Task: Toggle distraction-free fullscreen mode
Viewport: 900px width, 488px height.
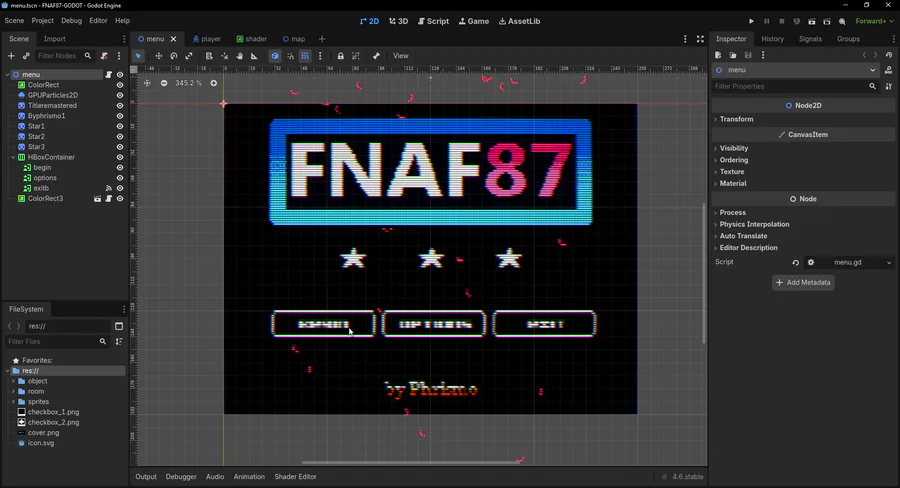Action: (x=700, y=39)
